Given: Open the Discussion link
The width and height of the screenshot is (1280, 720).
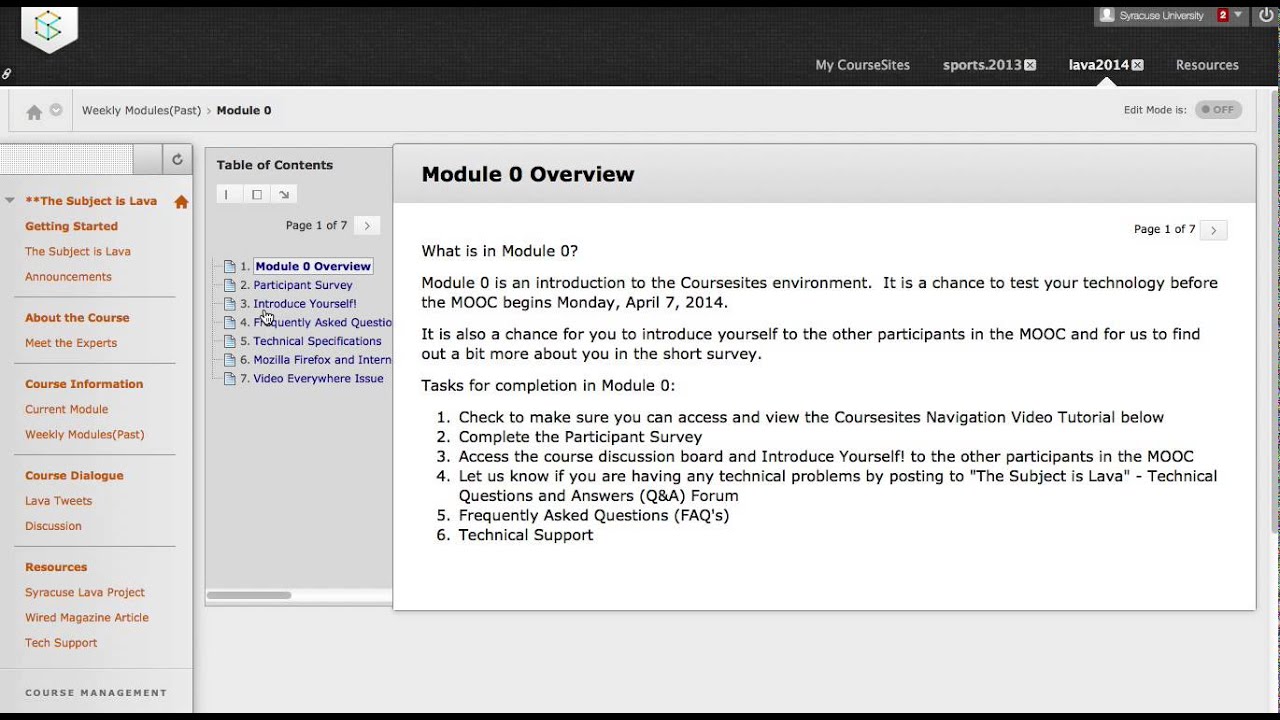Looking at the screenshot, I should [53, 526].
